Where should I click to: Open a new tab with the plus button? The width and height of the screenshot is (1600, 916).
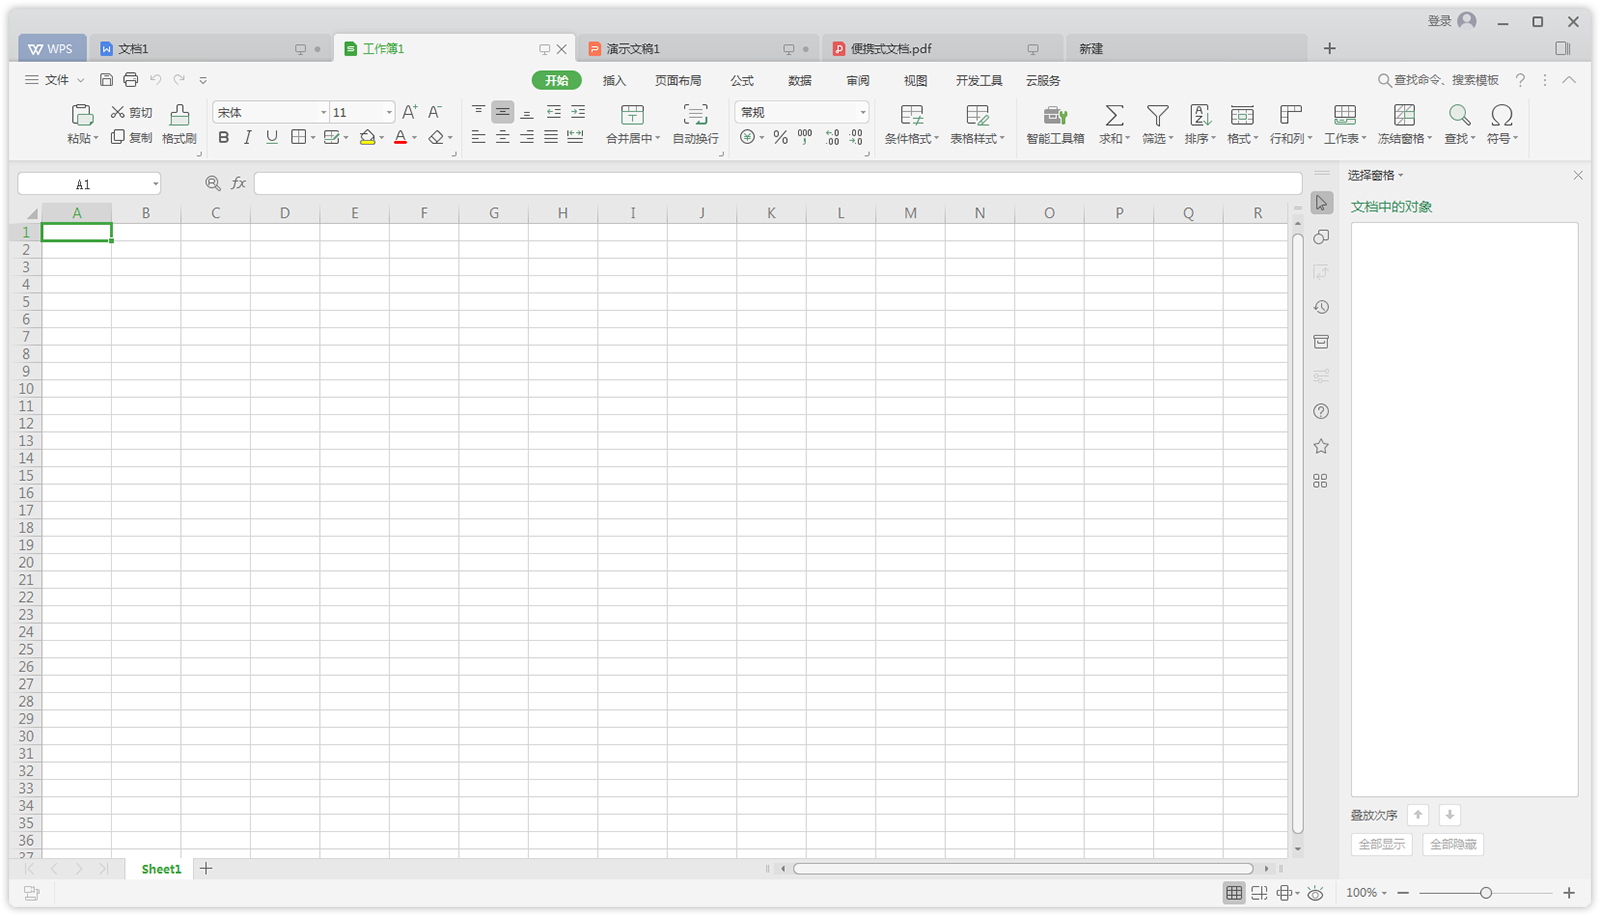click(1329, 48)
